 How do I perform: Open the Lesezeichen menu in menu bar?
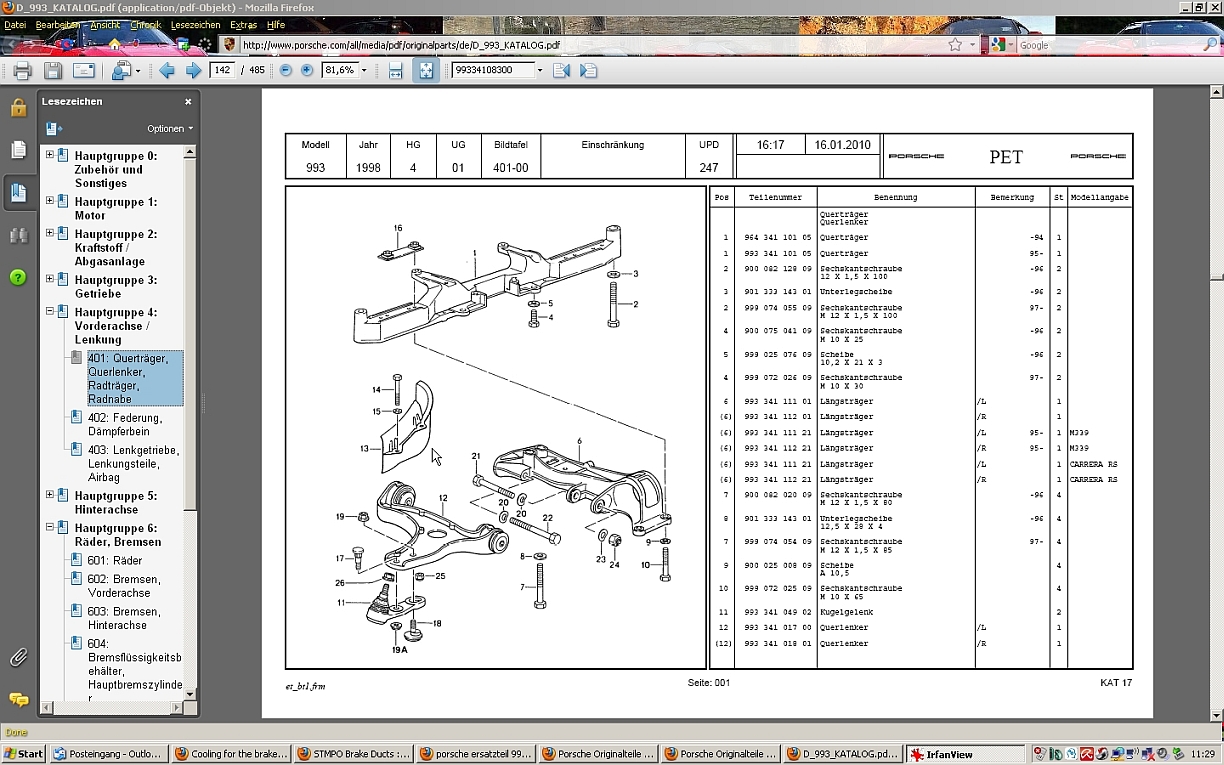point(196,24)
